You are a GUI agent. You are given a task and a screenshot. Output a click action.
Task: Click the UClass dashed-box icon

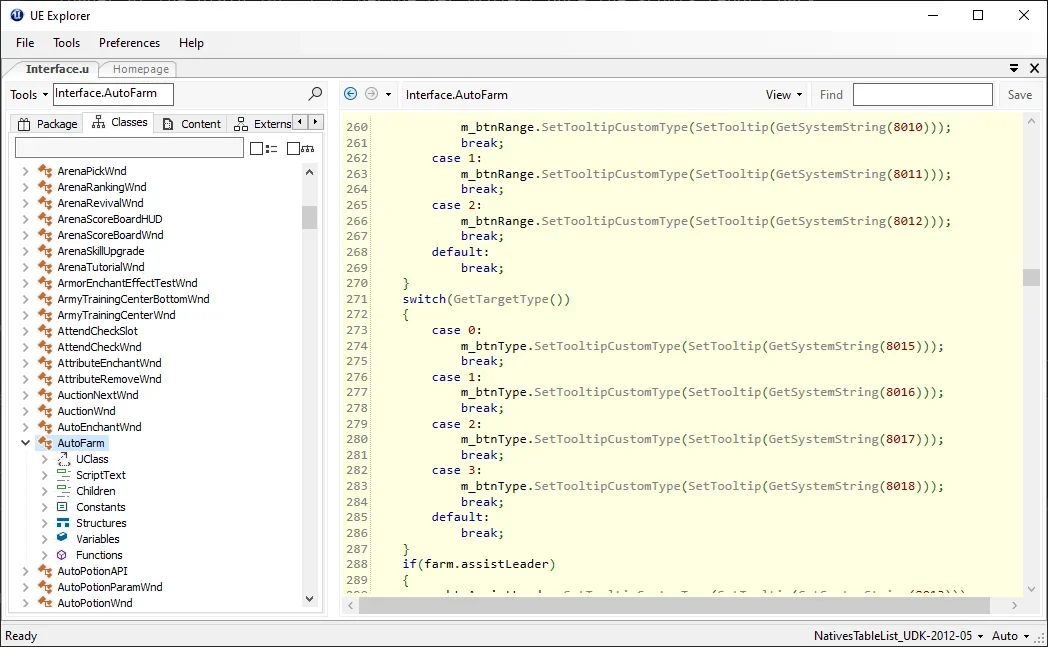(63, 459)
